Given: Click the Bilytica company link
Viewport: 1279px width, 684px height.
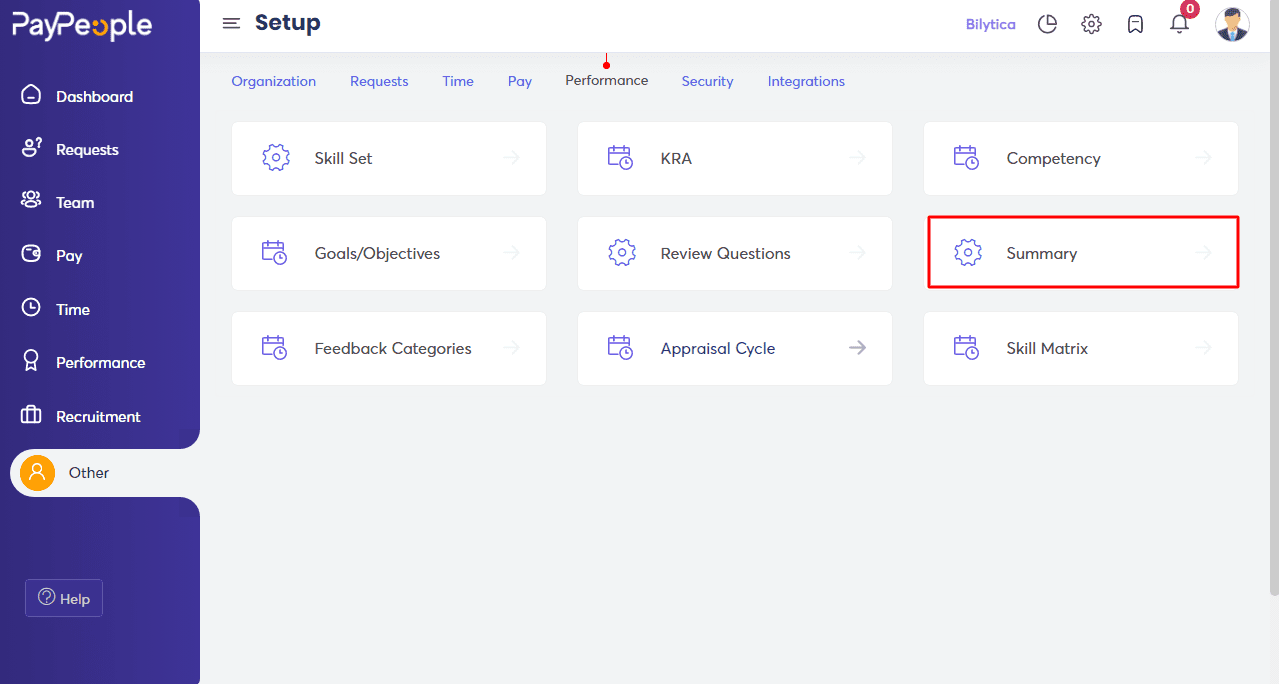Looking at the screenshot, I should tap(991, 24).
